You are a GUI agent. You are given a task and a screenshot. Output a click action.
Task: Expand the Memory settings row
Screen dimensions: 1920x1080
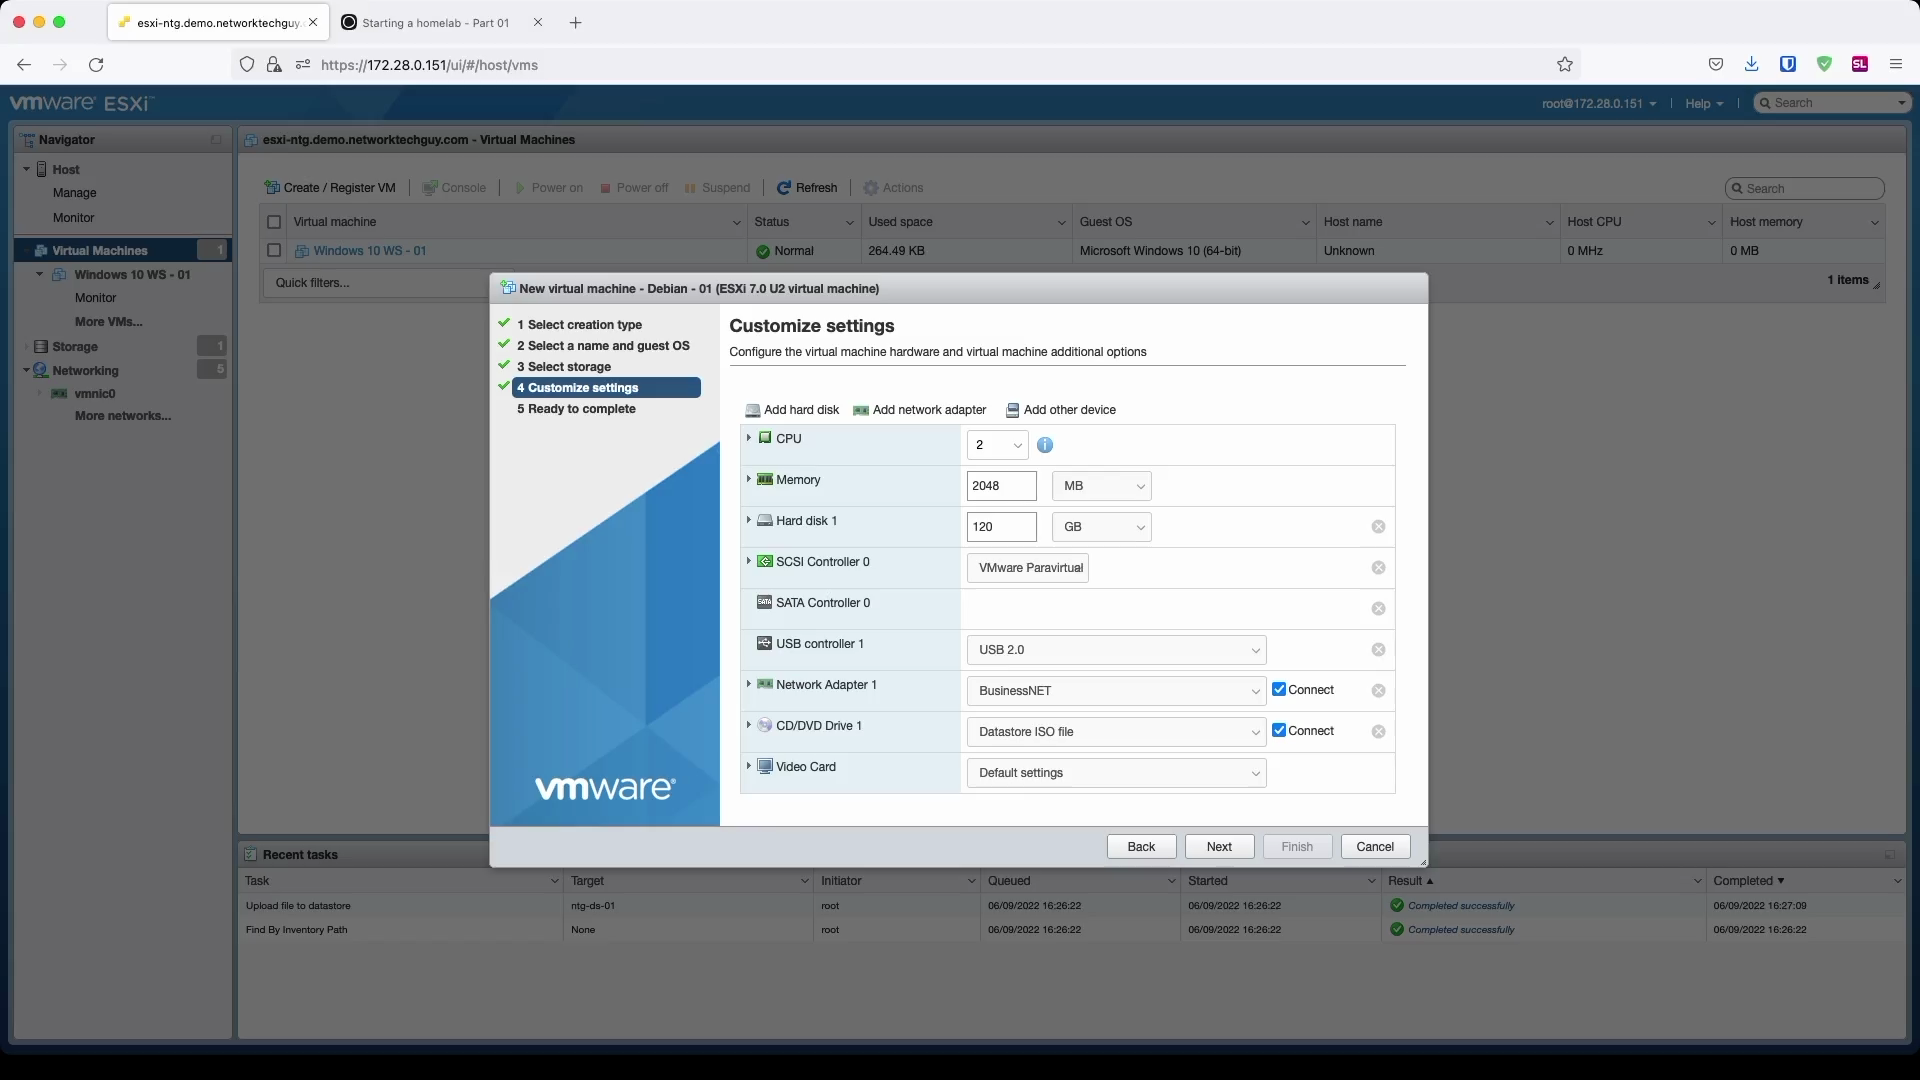tap(748, 479)
